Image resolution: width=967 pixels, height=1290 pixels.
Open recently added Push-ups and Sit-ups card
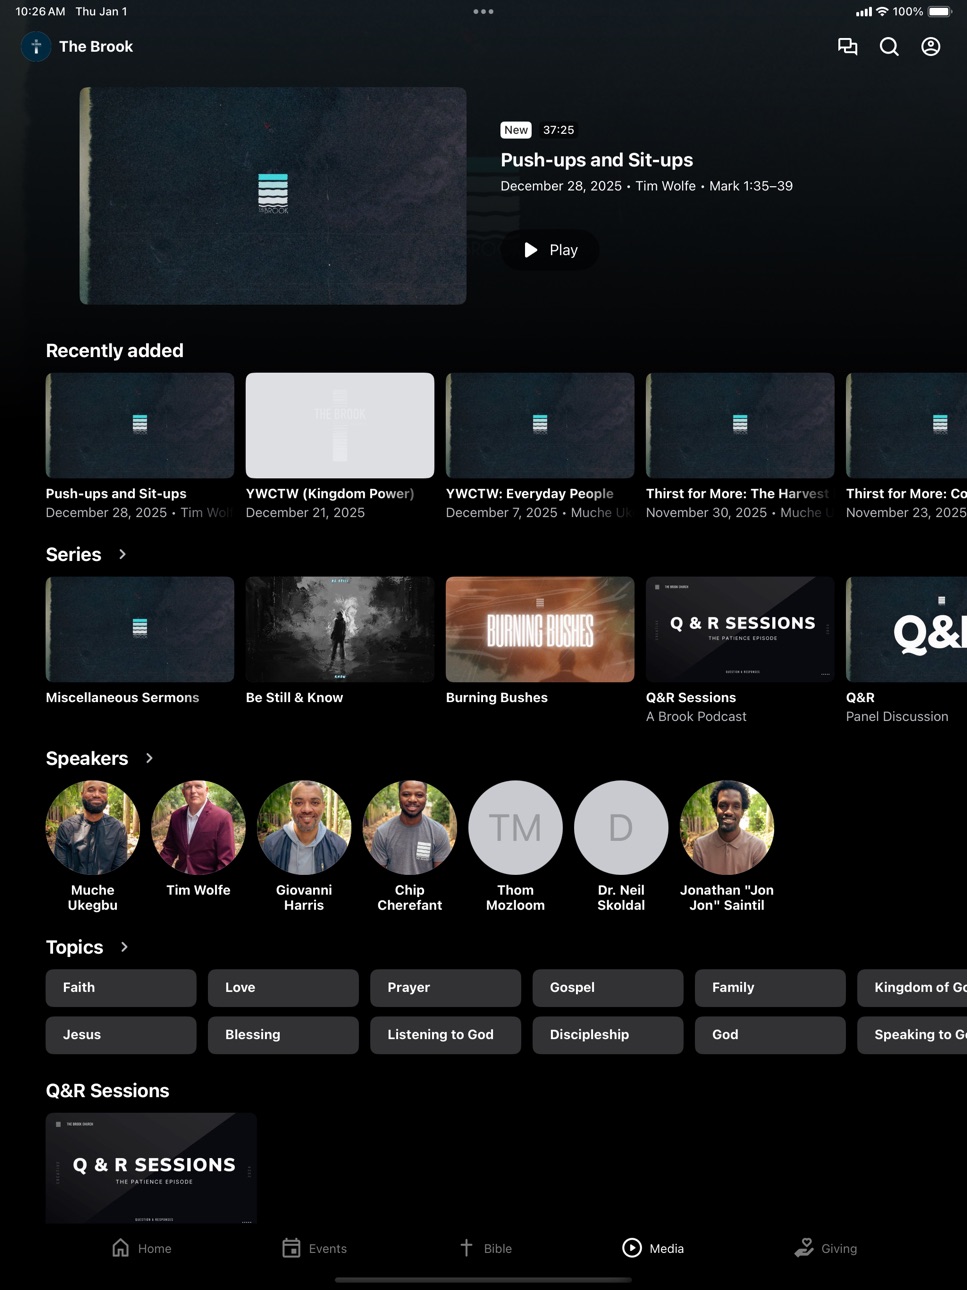point(140,447)
